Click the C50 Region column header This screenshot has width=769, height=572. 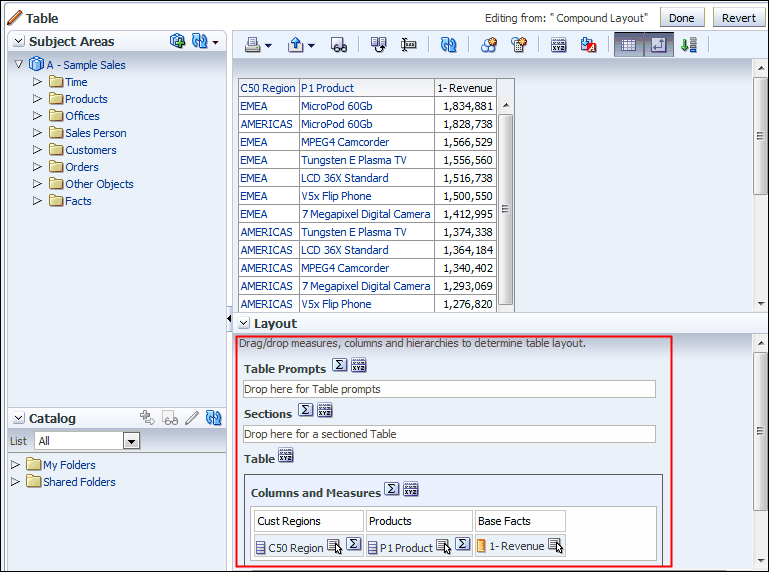[x=268, y=88]
